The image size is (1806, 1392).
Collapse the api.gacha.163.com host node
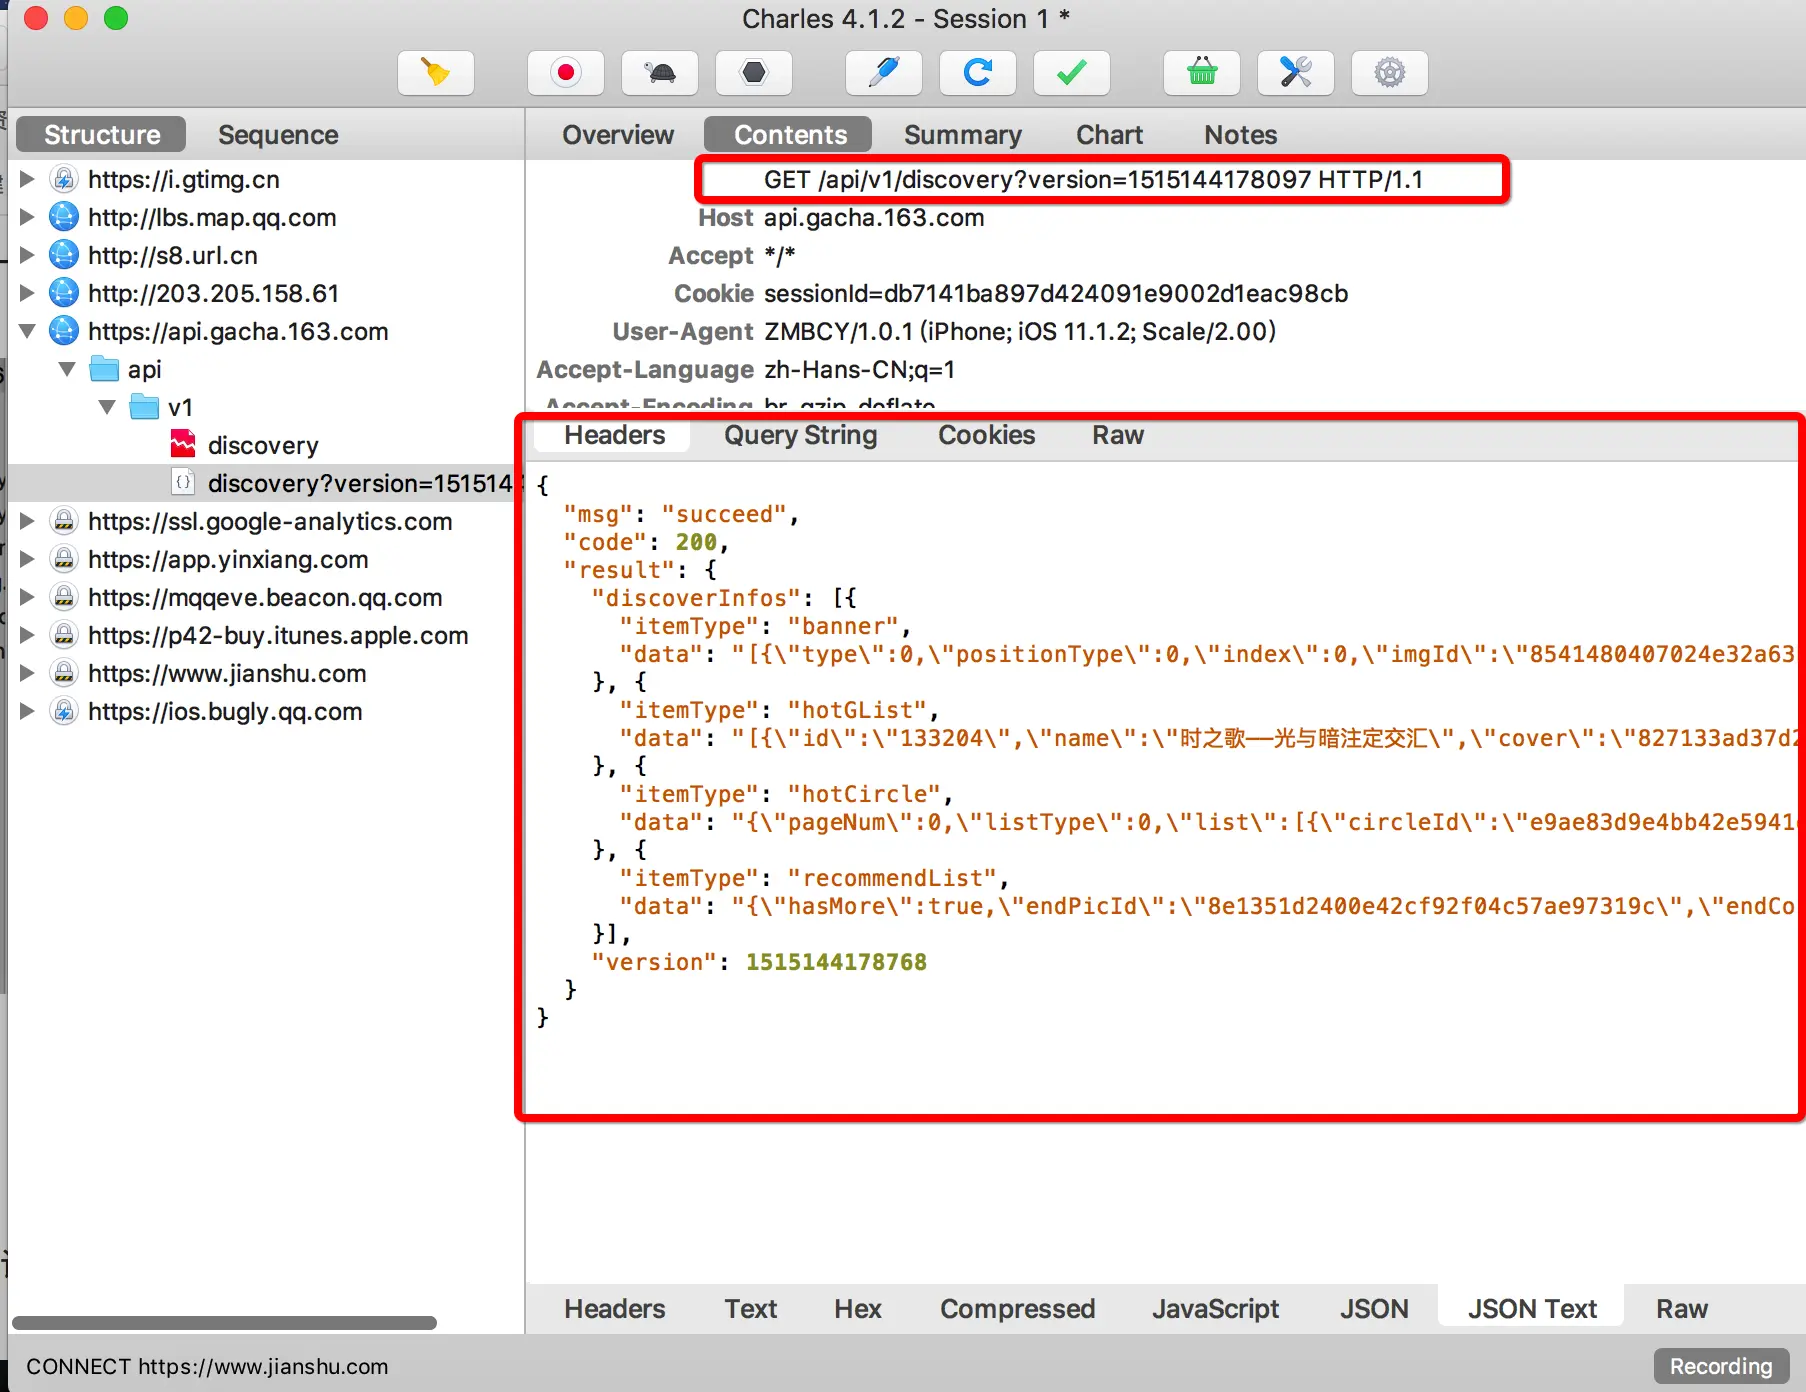tap(28, 331)
